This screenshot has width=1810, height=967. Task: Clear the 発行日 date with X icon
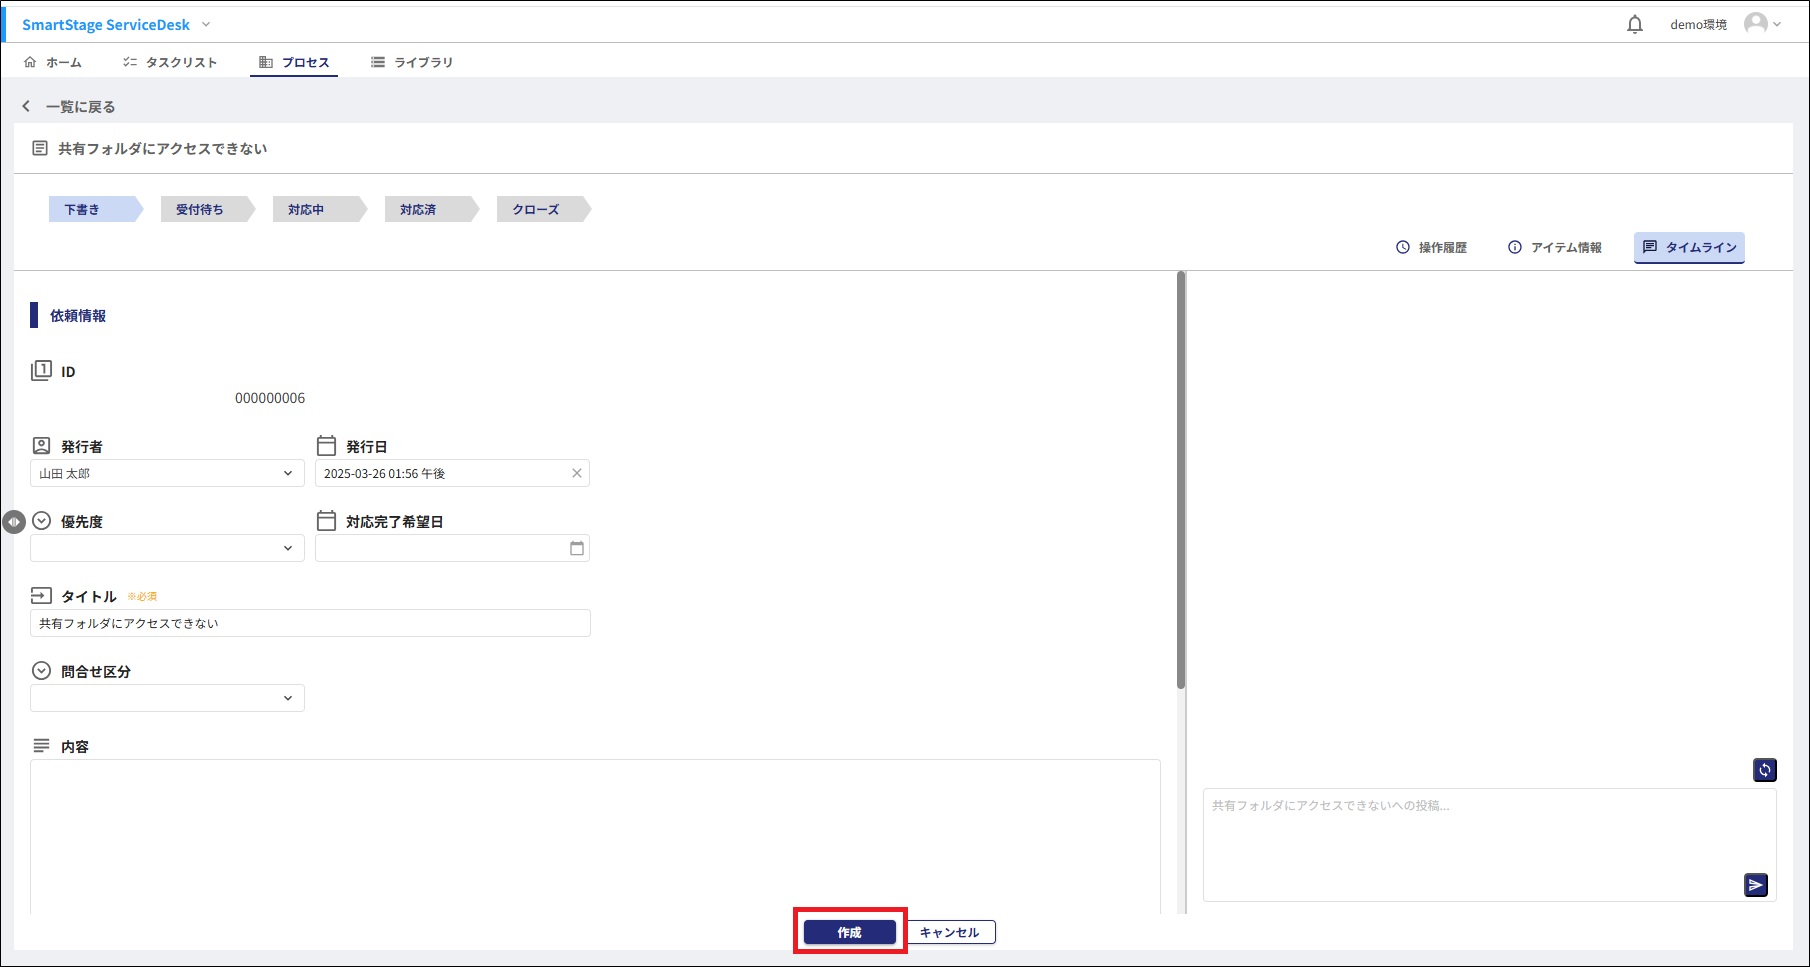[577, 474]
